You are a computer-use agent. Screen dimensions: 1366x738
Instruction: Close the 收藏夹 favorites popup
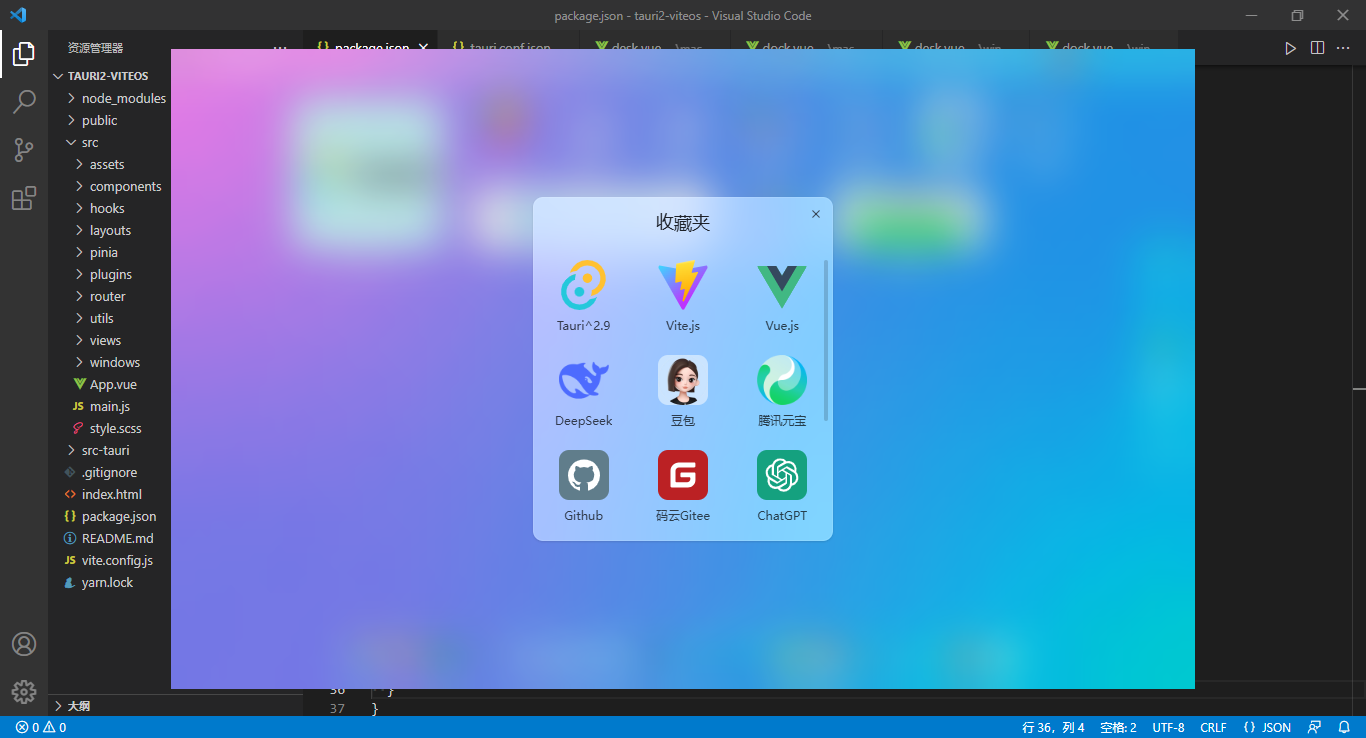coord(816,214)
